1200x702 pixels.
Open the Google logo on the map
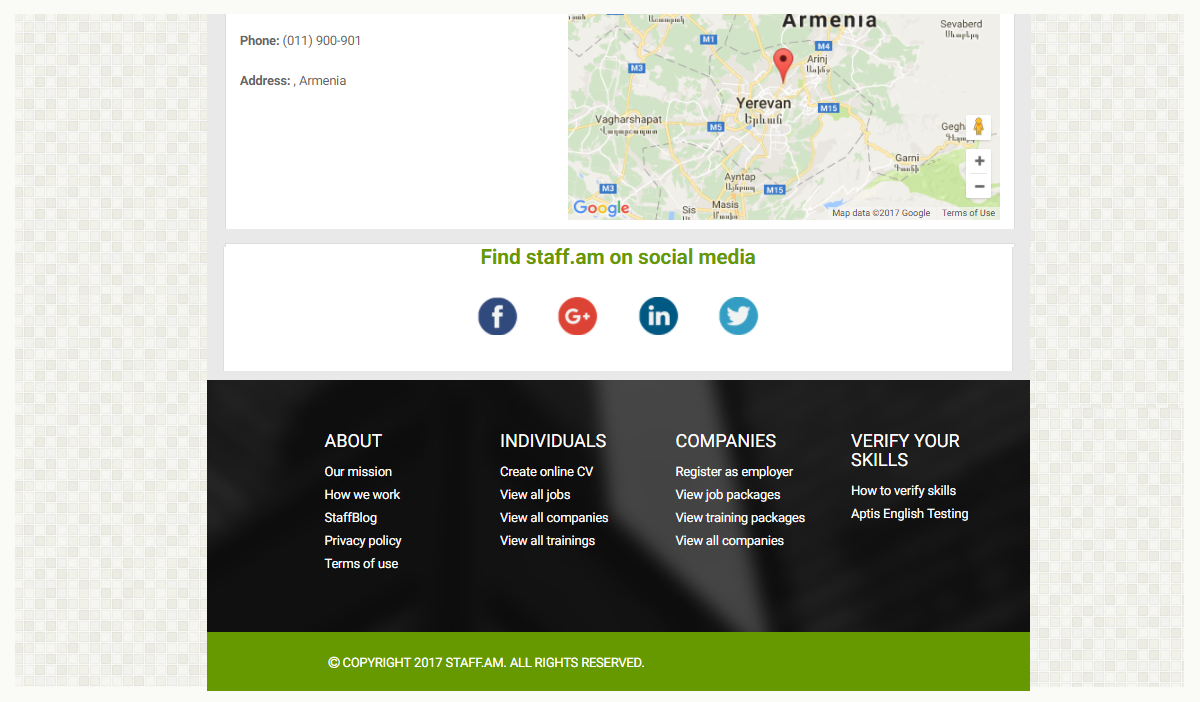coord(601,208)
